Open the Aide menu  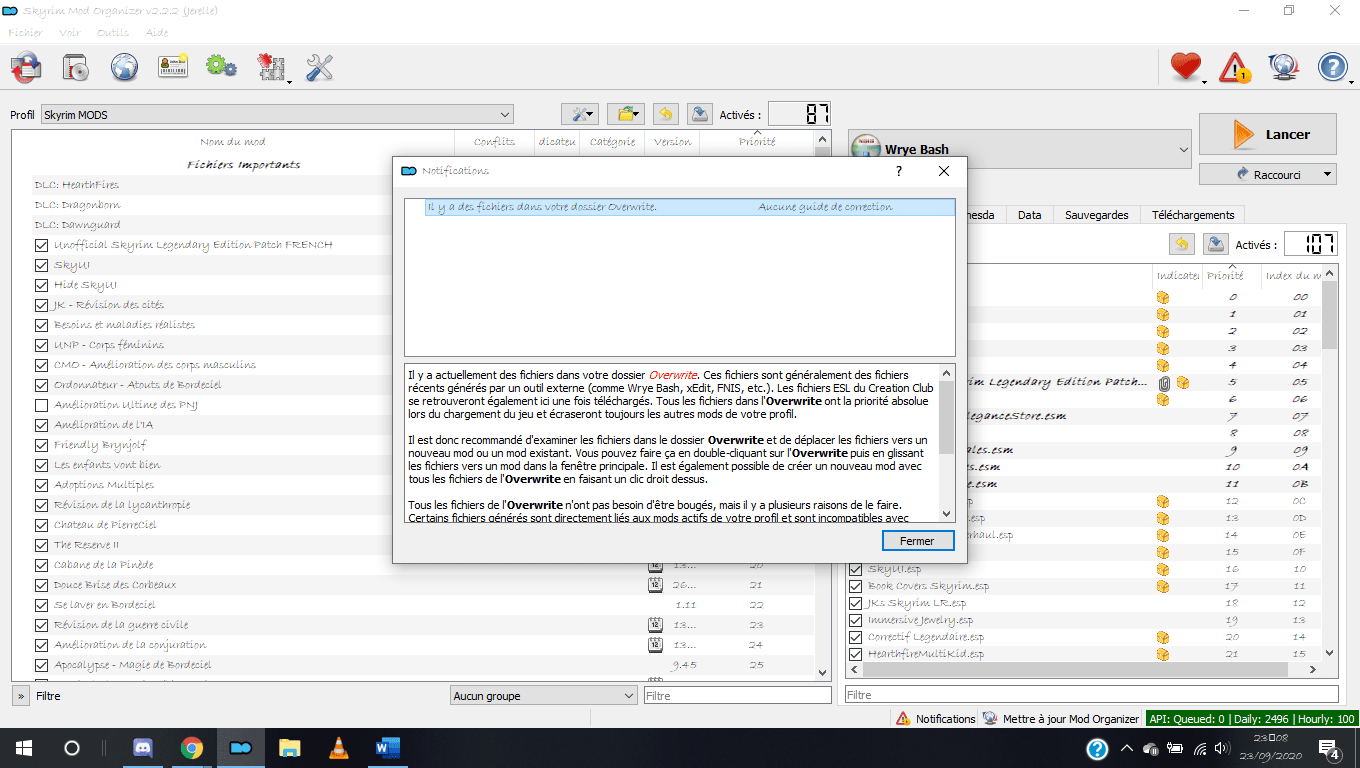coord(157,32)
